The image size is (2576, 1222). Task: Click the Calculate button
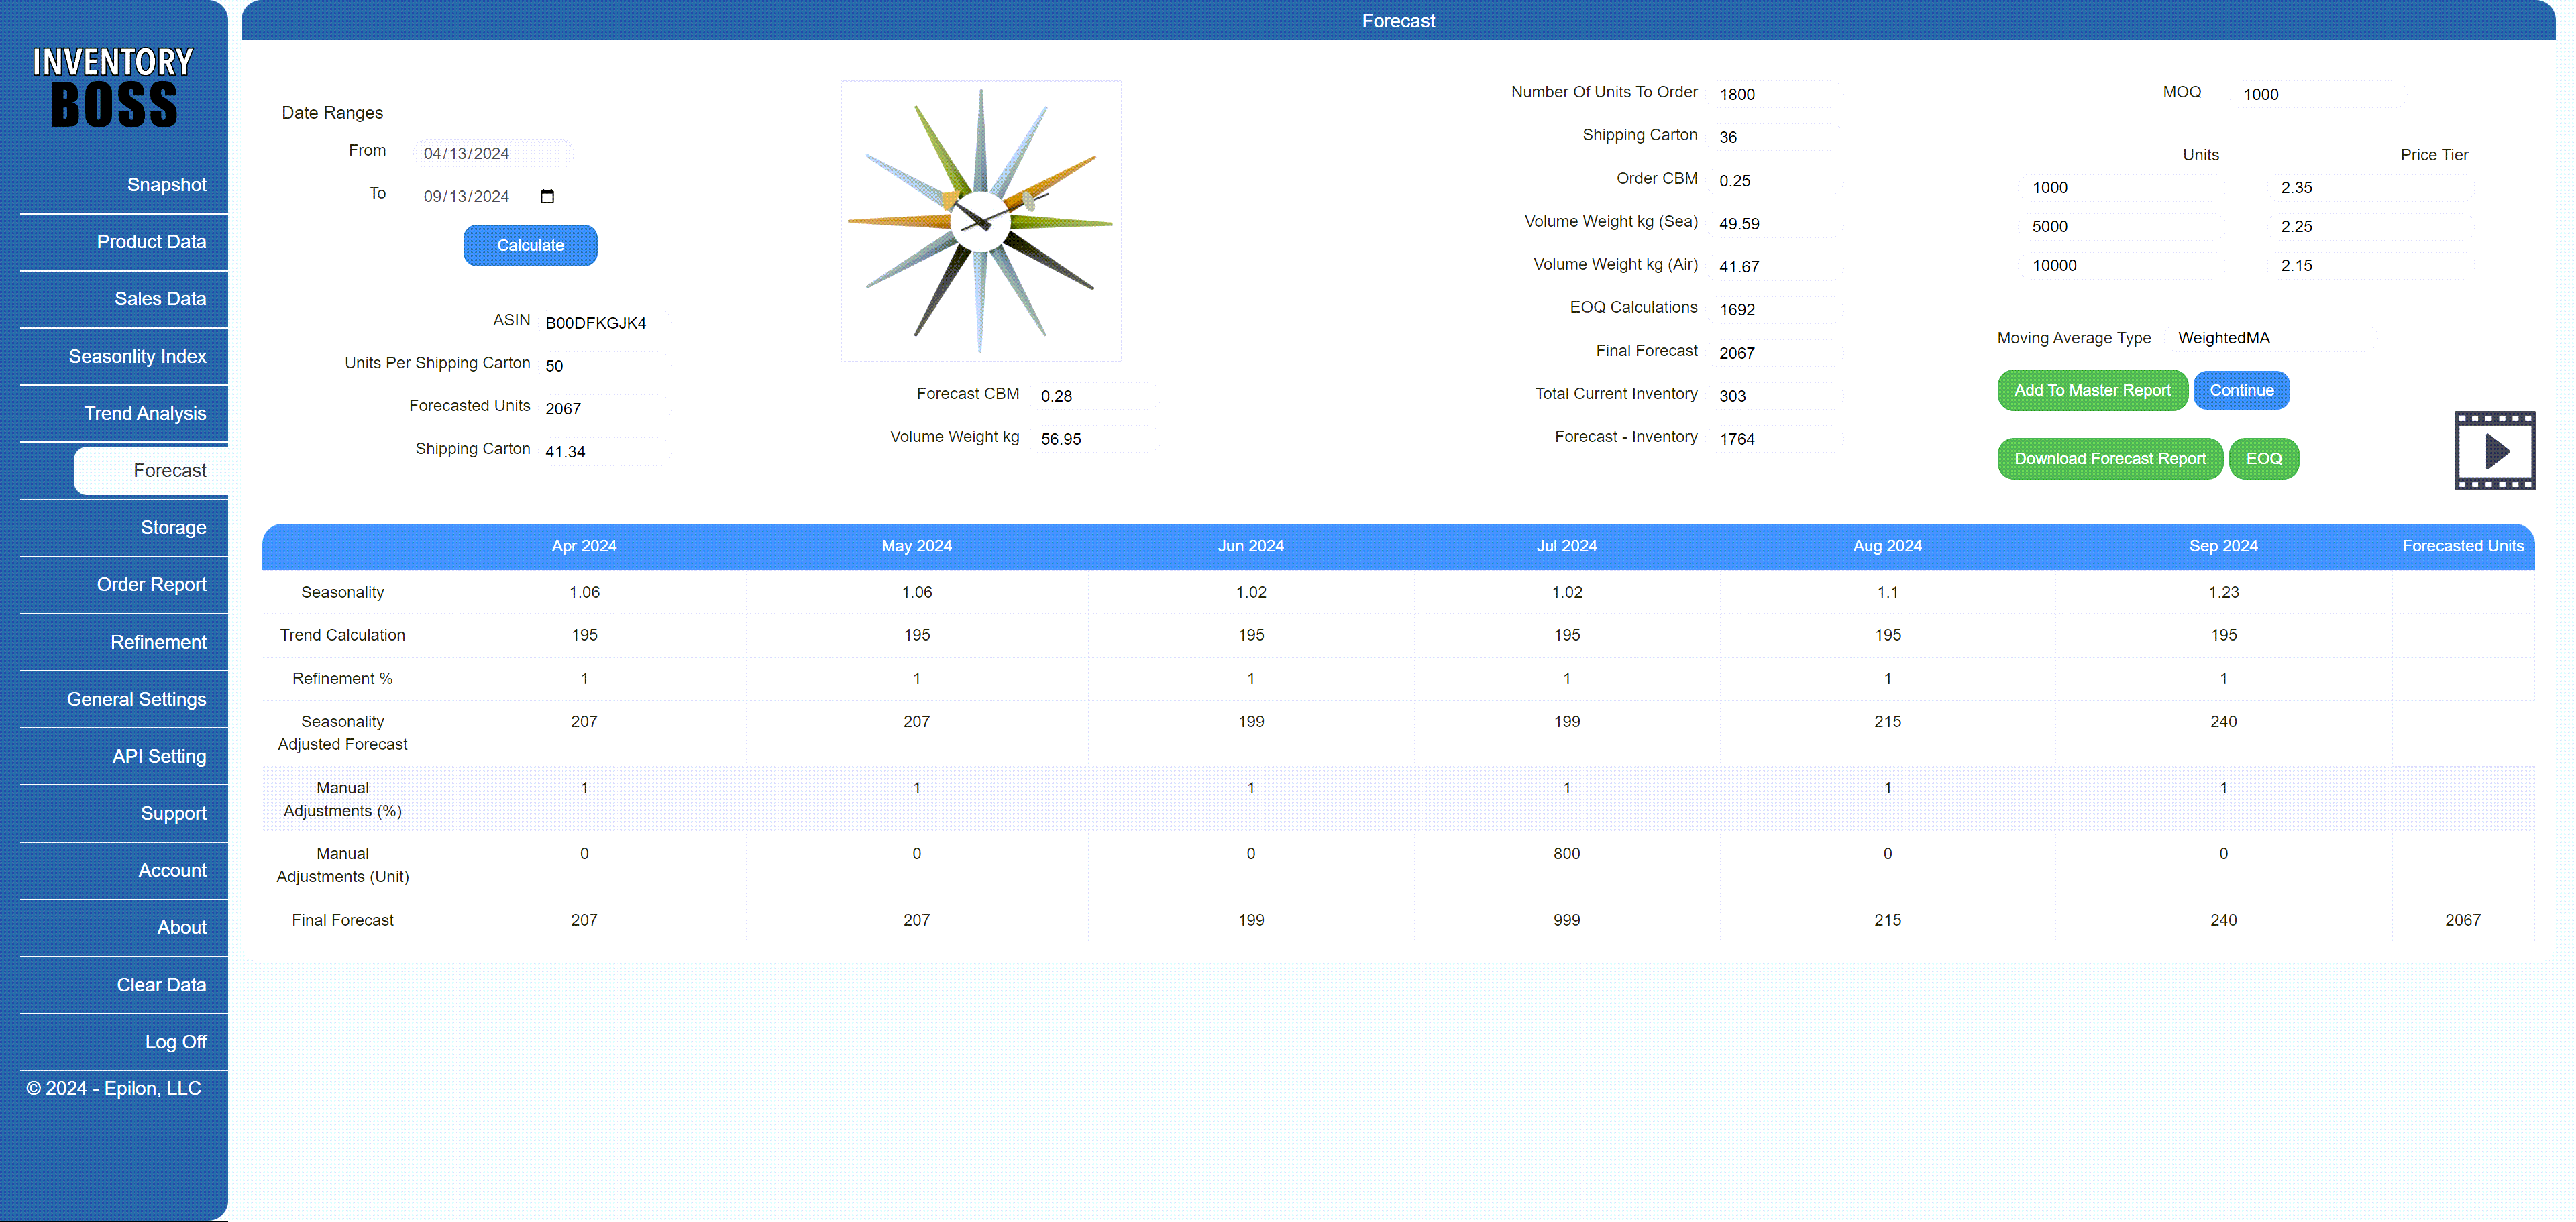coord(530,246)
